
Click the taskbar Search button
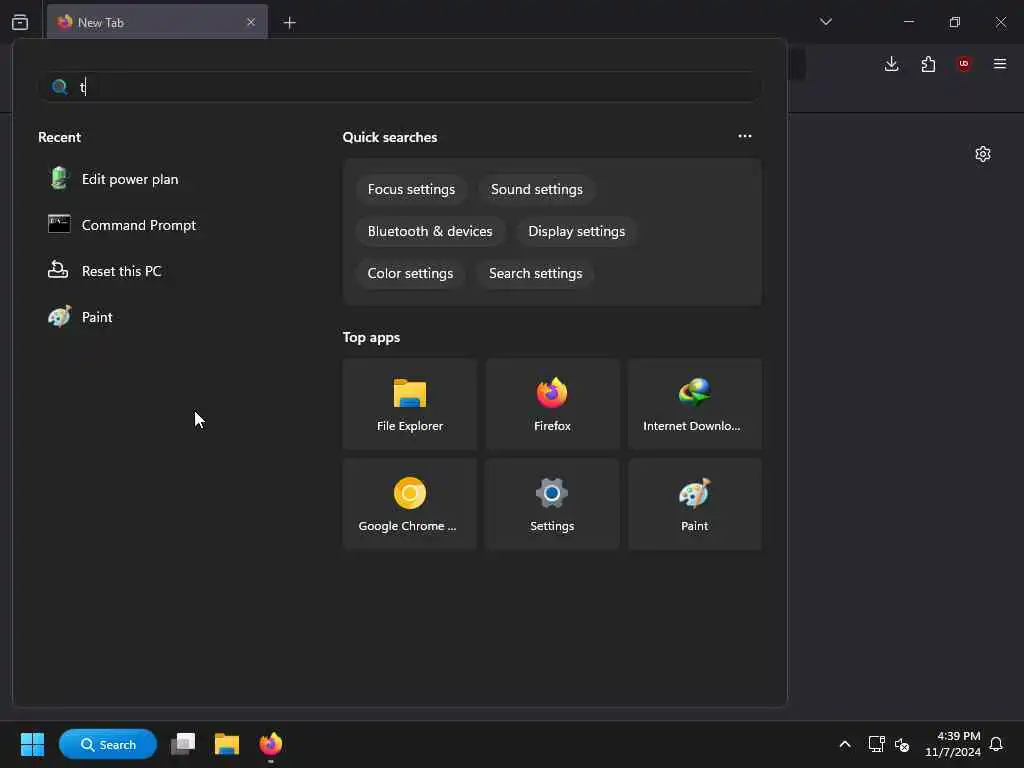pyautogui.click(x=108, y=744)
